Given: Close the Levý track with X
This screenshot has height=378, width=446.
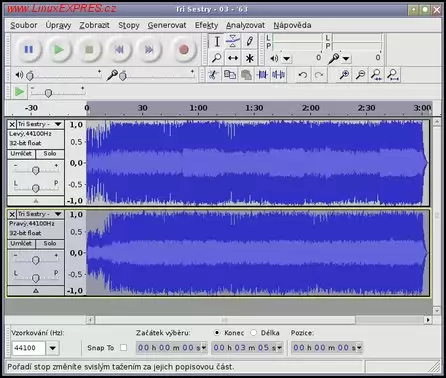Looking at the screenshot, I should 12,124.
